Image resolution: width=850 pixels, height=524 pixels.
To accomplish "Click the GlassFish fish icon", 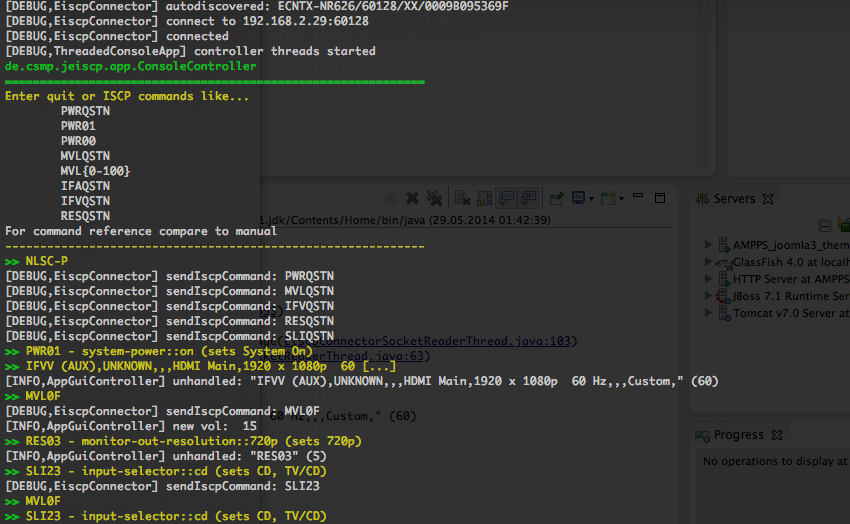I will [x=724, y=263].
